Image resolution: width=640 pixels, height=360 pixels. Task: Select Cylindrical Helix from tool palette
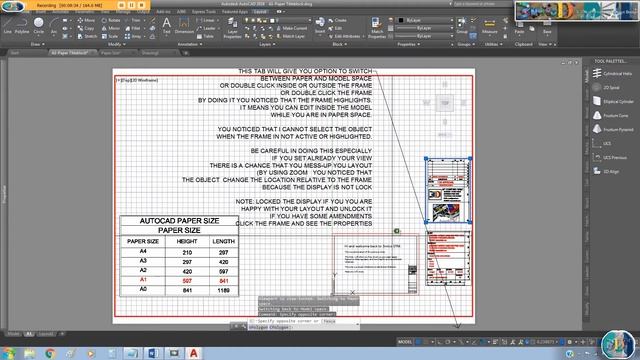tap(613, 73)
